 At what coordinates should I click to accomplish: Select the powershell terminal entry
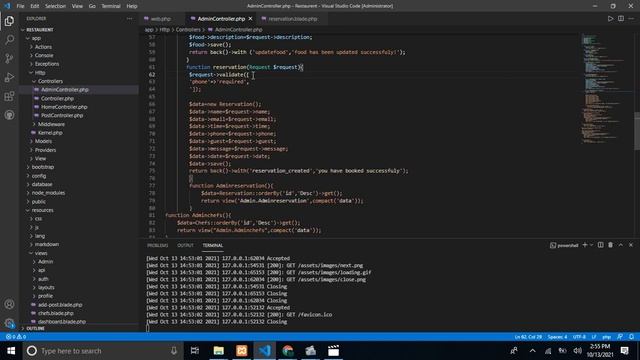[x=564, y=245]
